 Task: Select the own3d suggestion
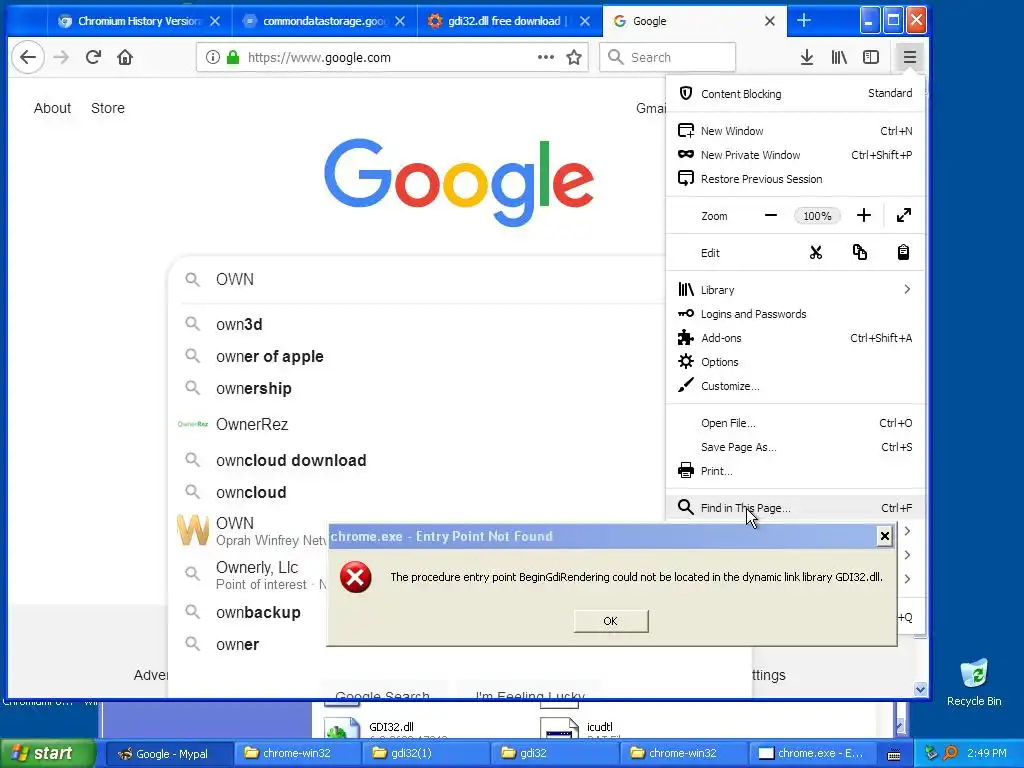(418, 325)
